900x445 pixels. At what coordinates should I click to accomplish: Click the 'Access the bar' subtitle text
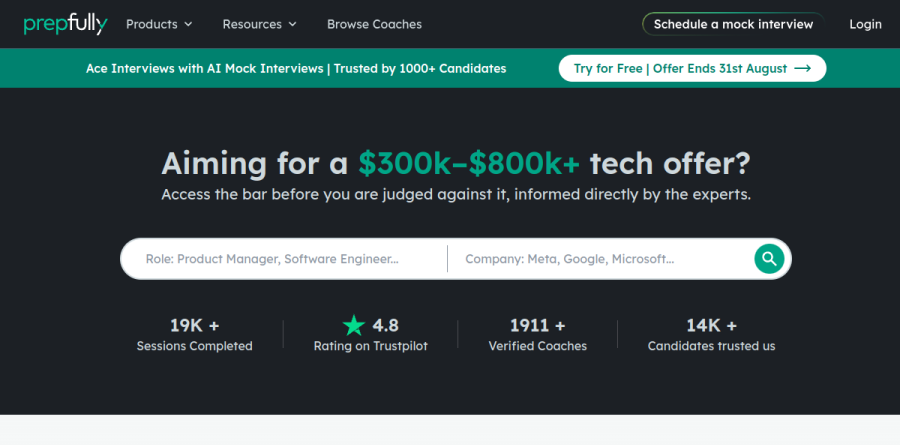pos(456,195)
